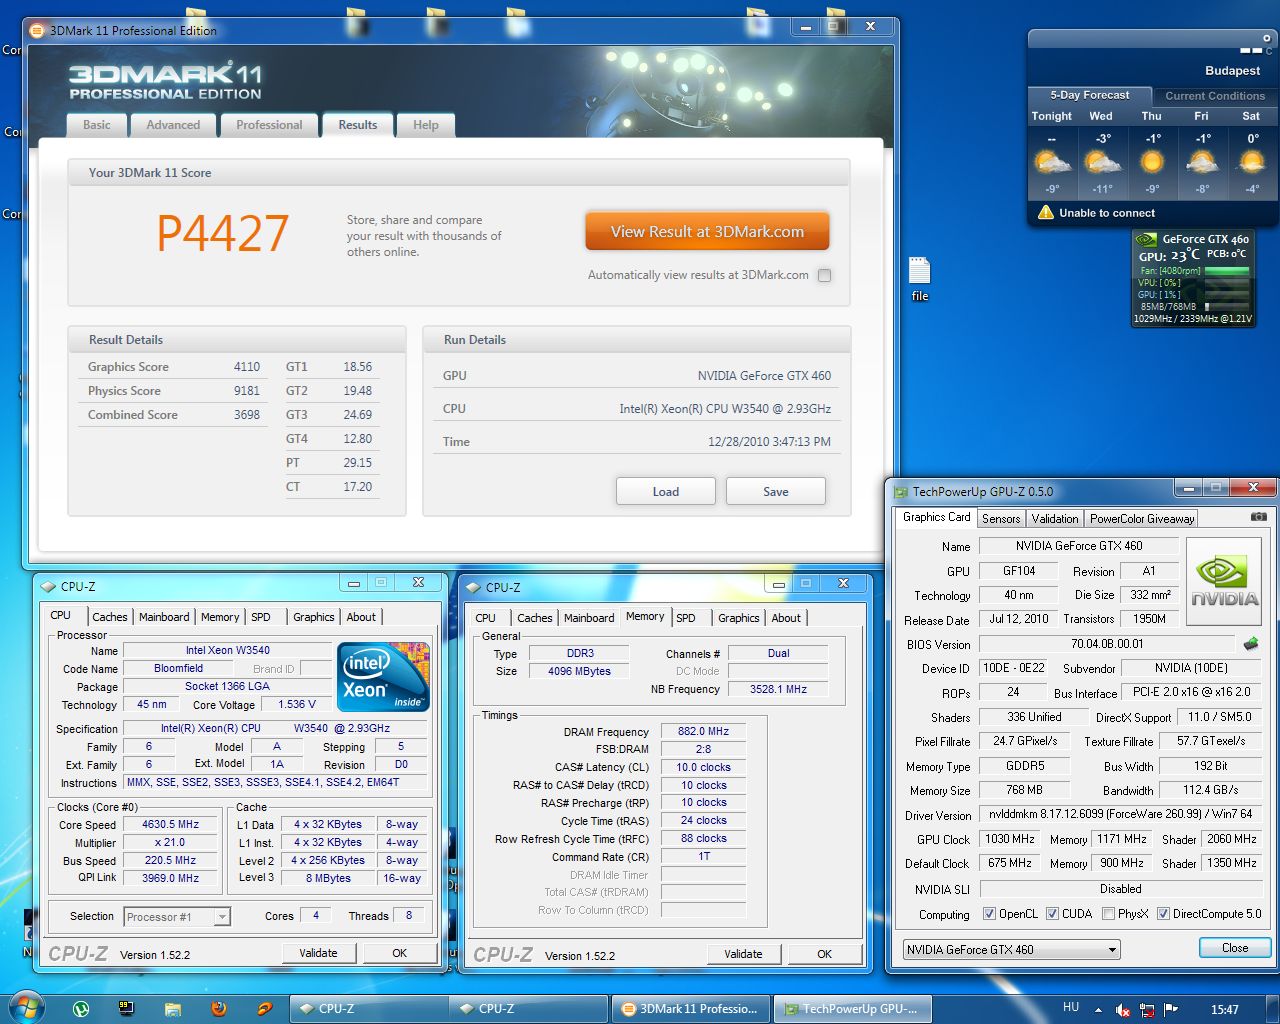Click the GPU-Z Name field

[1079, 546]
